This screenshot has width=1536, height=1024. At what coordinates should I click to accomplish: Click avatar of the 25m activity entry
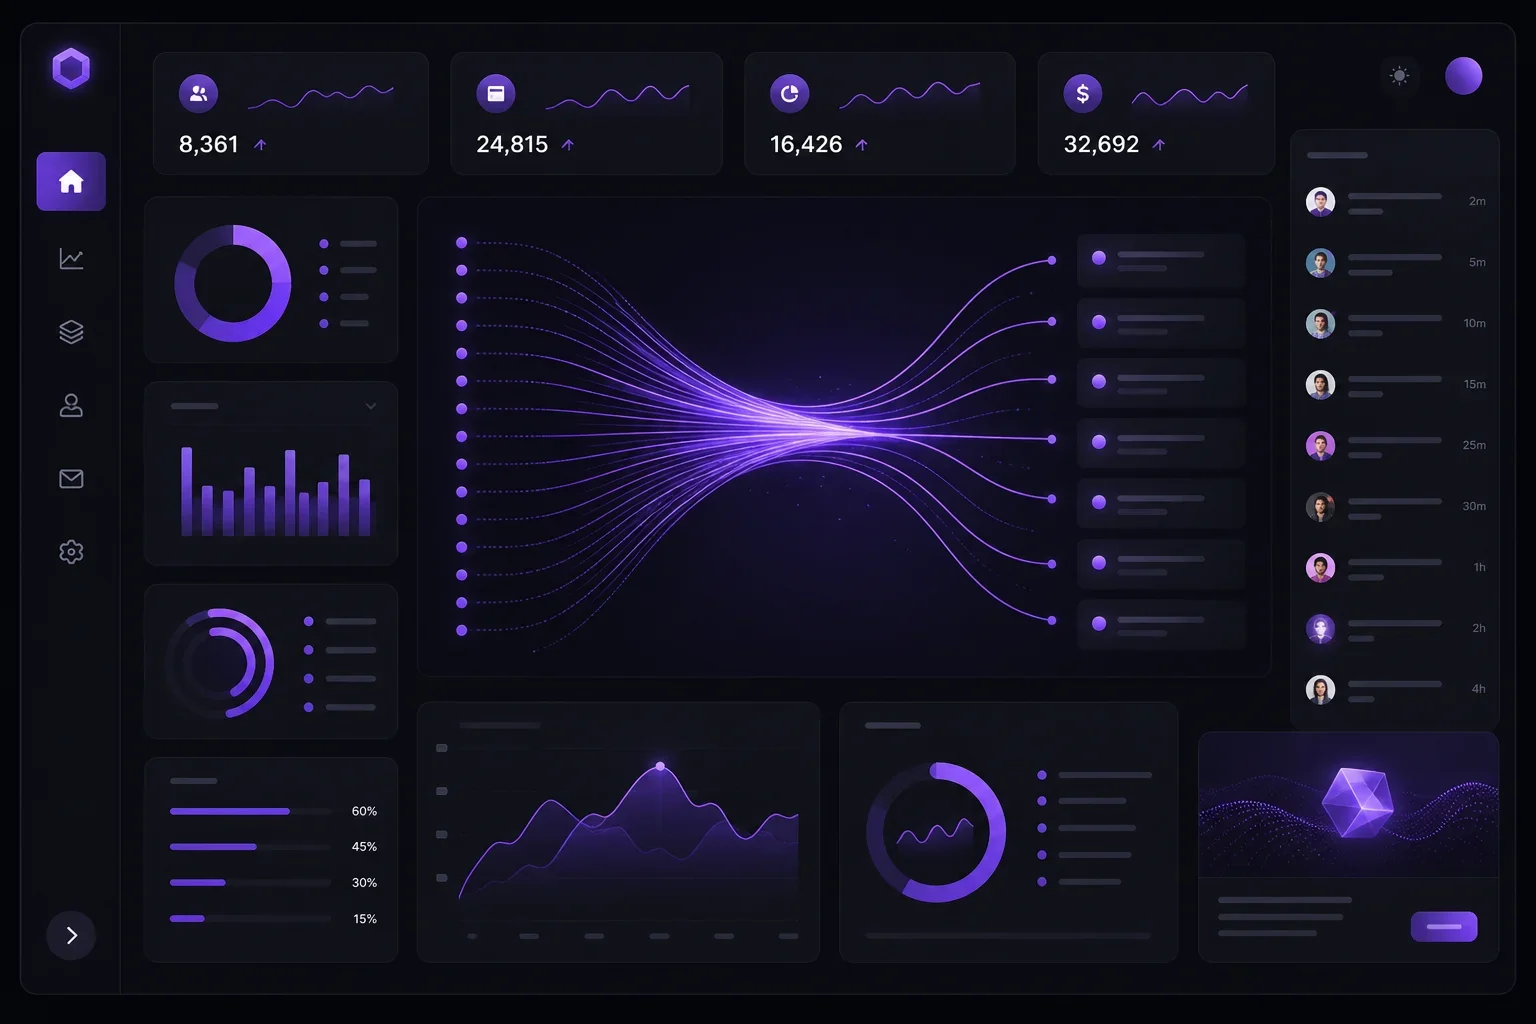[1321, 446]
